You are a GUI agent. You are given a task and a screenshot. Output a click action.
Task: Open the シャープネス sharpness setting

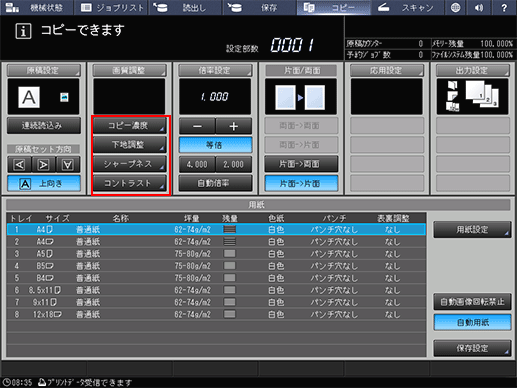pos(129,164)
